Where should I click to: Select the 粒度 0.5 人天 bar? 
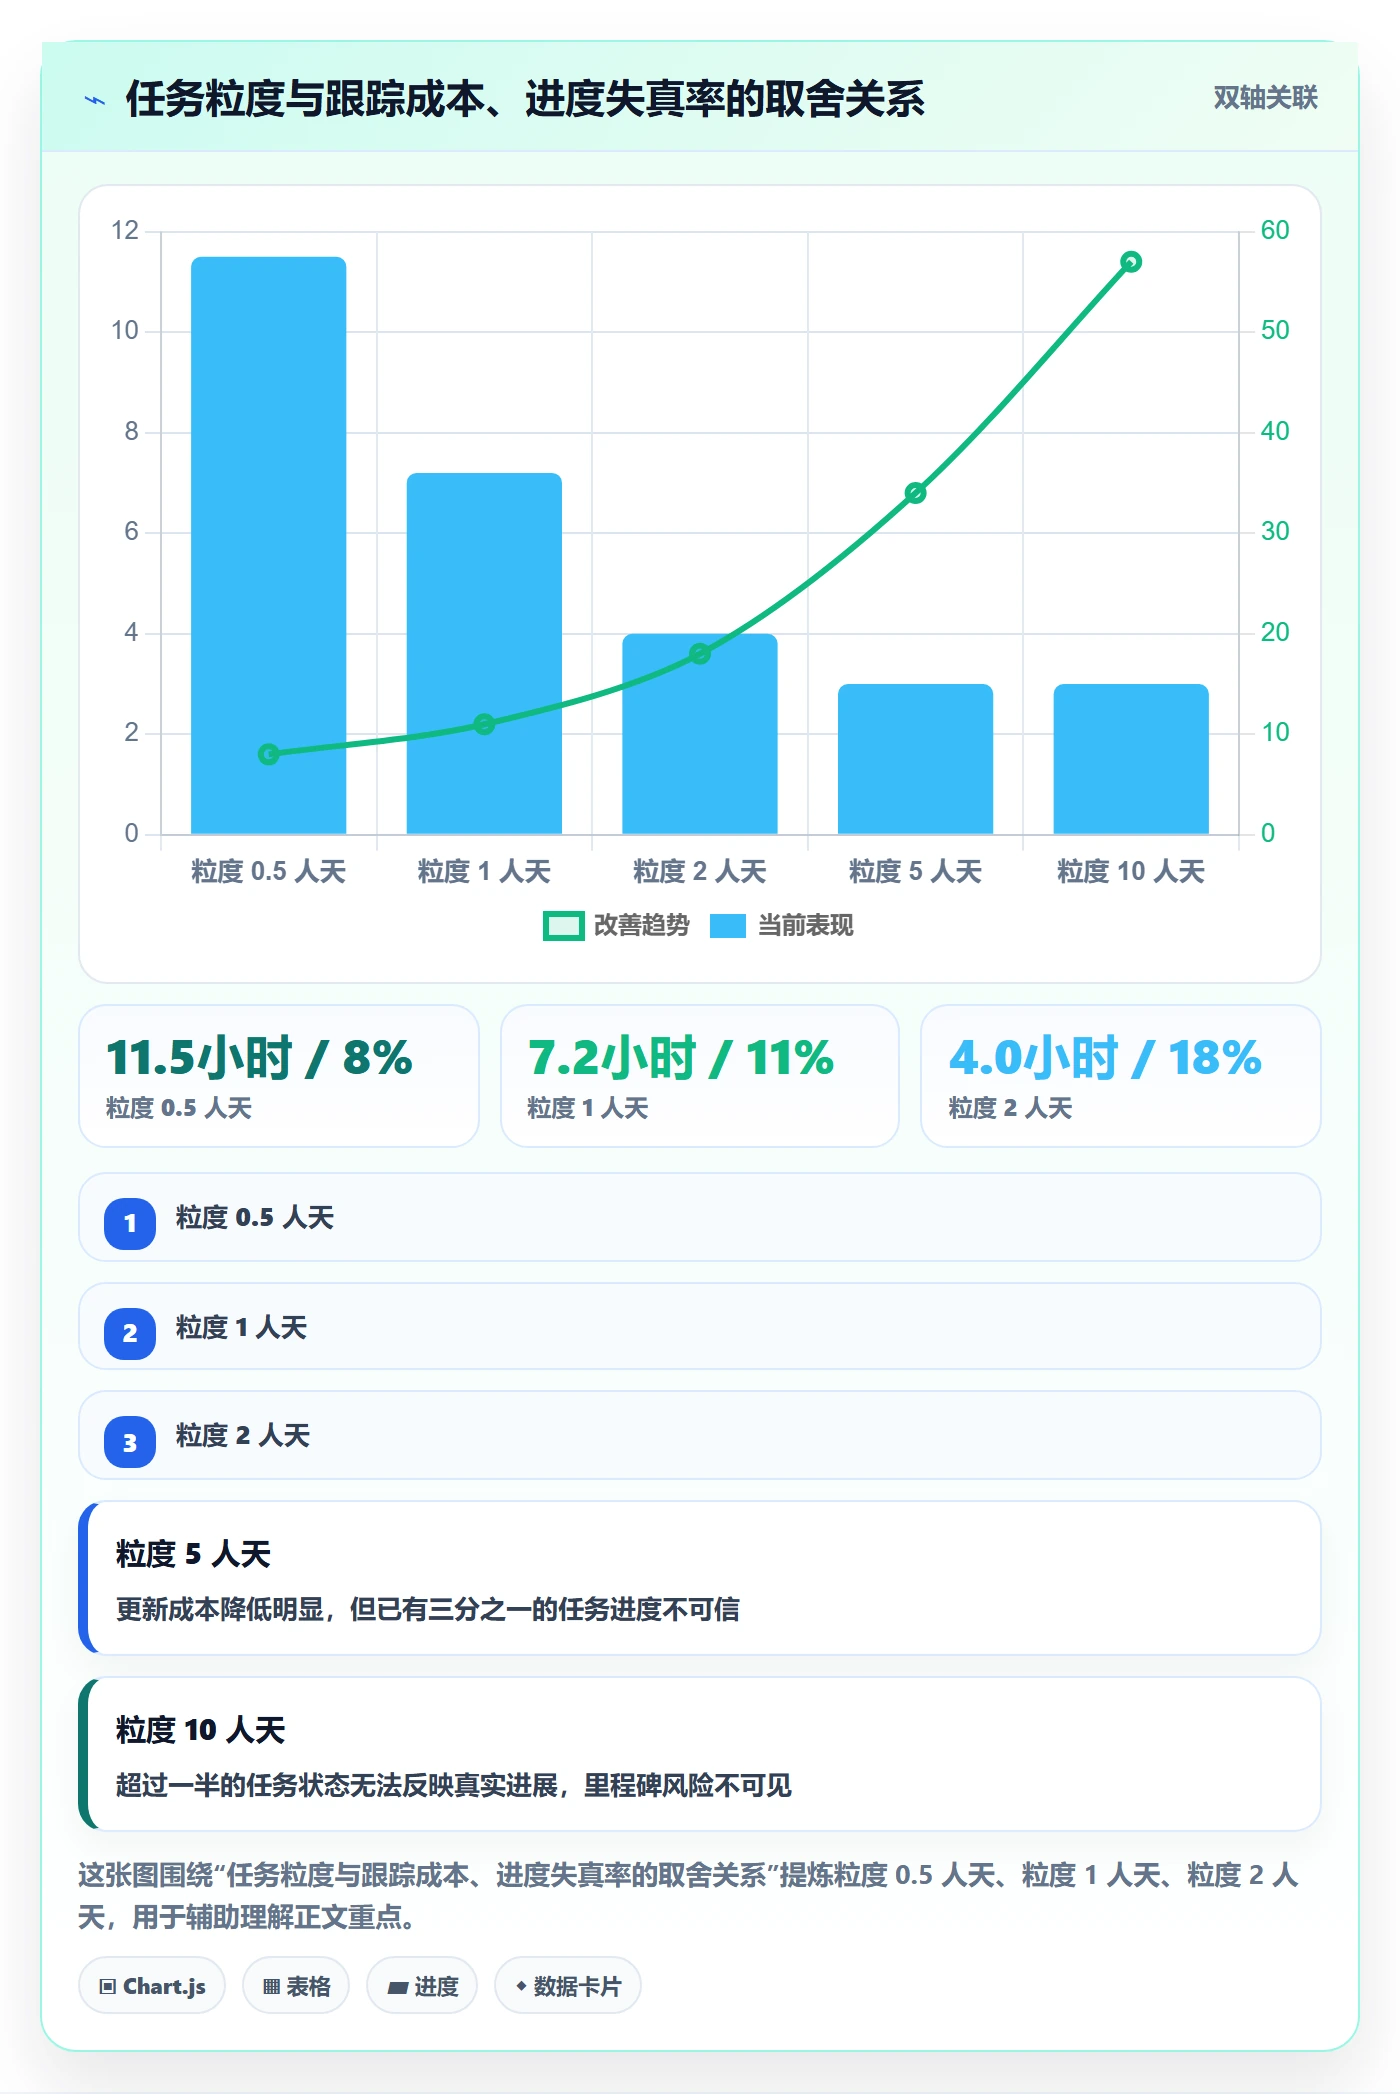[x=269, y=545]
